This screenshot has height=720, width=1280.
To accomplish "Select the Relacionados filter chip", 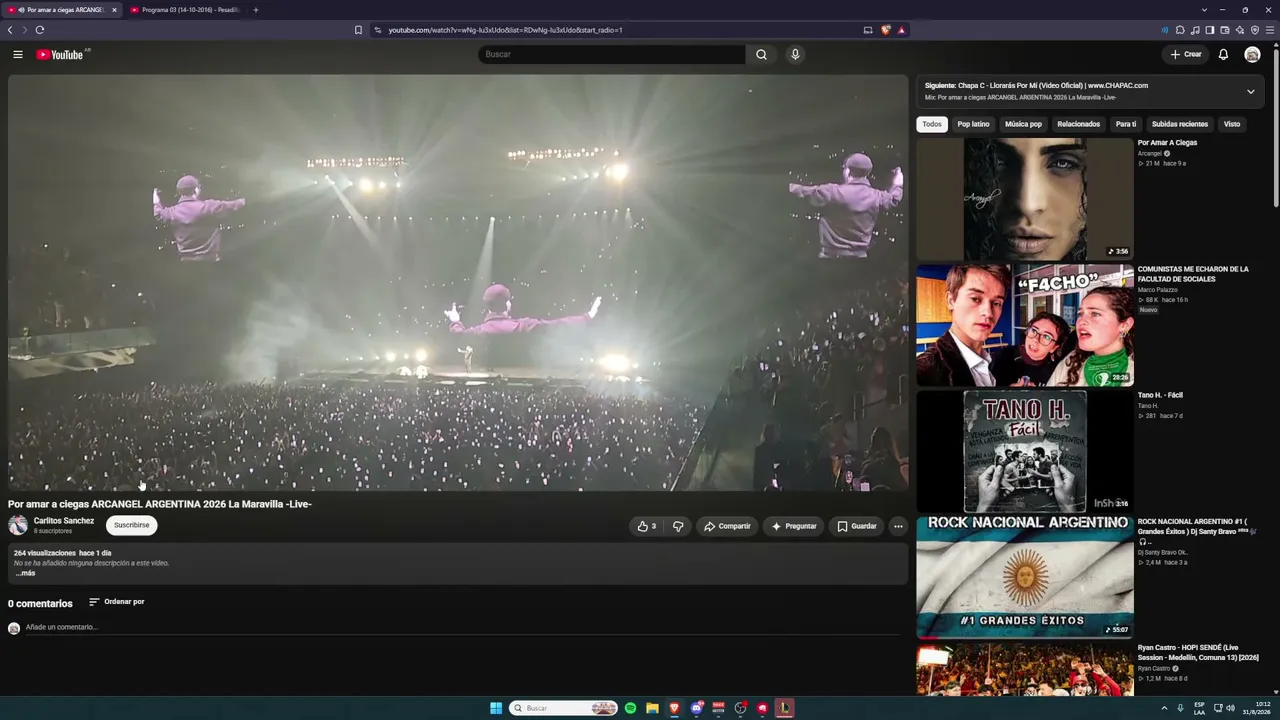I will [x=1078, y=124].
